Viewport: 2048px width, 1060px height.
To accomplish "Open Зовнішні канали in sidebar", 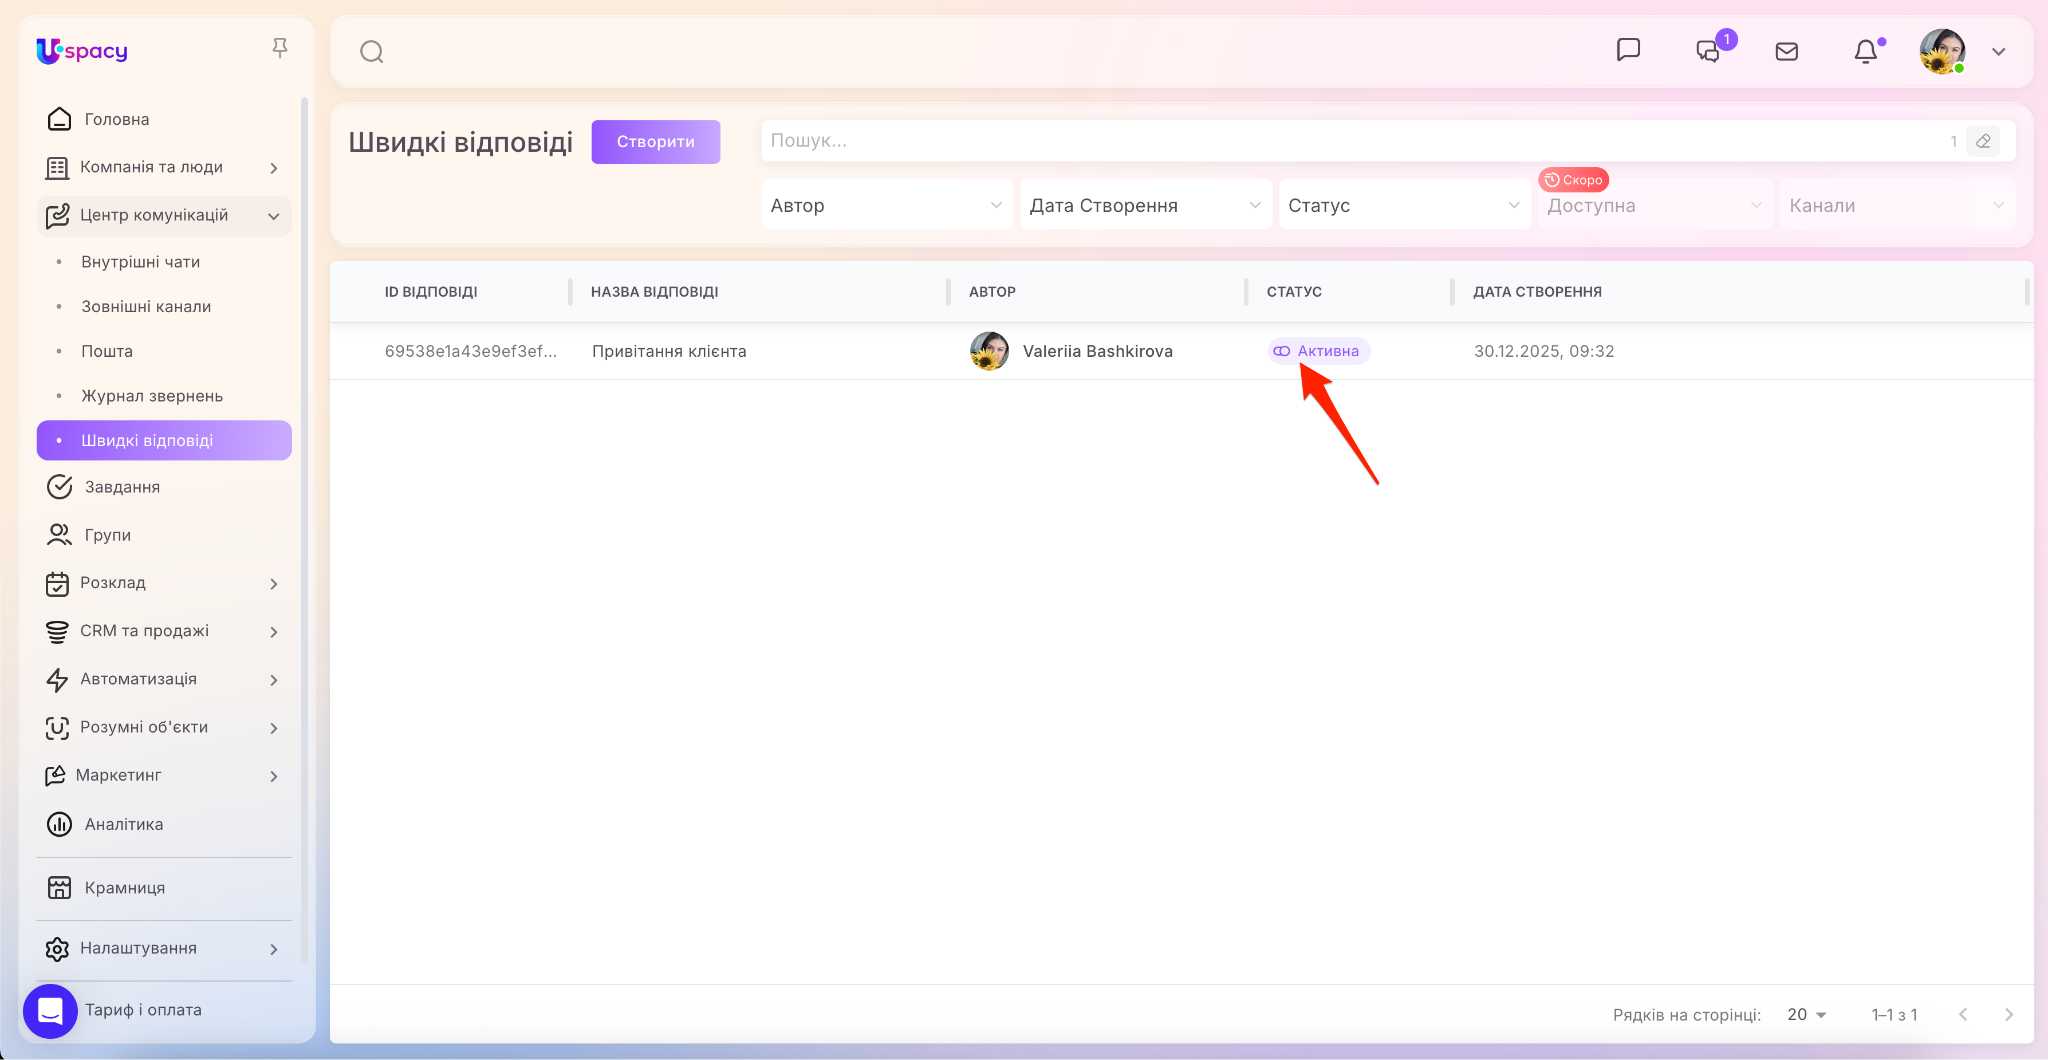I will pyautogui.click(x=146, y=306).
